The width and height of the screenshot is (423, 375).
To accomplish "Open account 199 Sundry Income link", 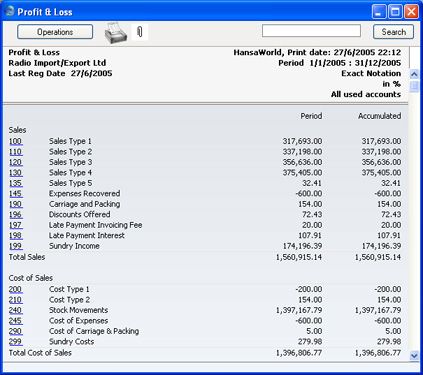I will pos(15,246).
